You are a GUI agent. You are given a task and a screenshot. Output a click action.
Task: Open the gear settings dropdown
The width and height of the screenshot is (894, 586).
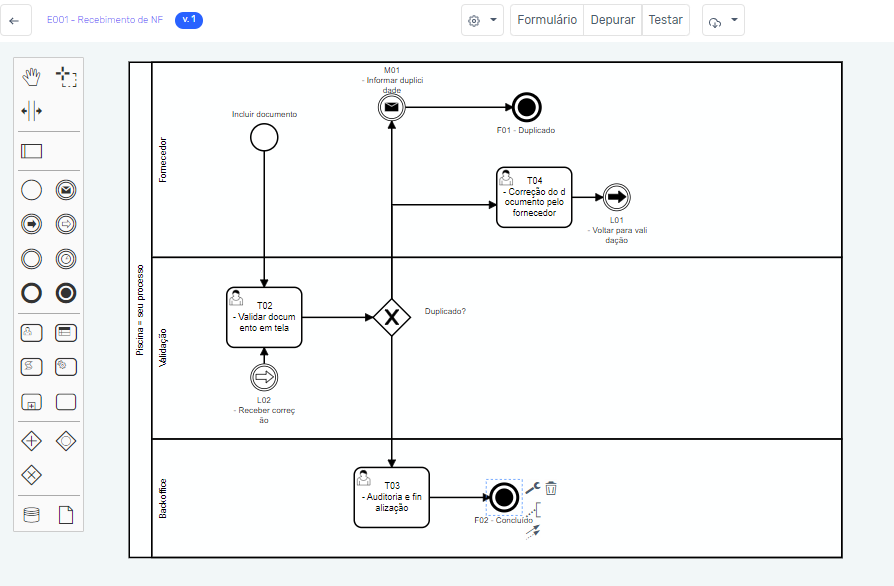tap(481, 20)
